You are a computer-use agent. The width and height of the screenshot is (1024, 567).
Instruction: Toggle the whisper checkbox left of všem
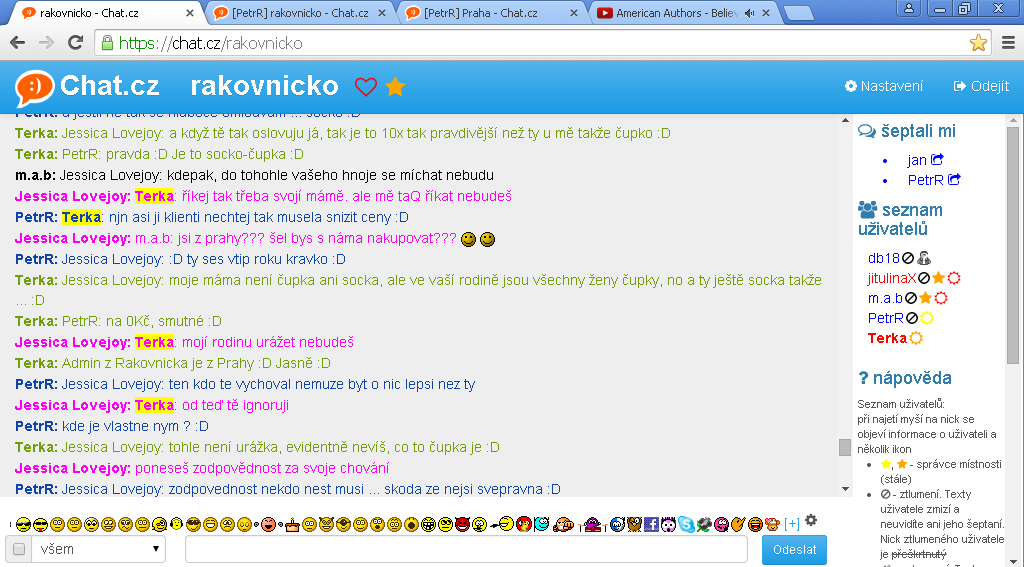pos(19,549)
